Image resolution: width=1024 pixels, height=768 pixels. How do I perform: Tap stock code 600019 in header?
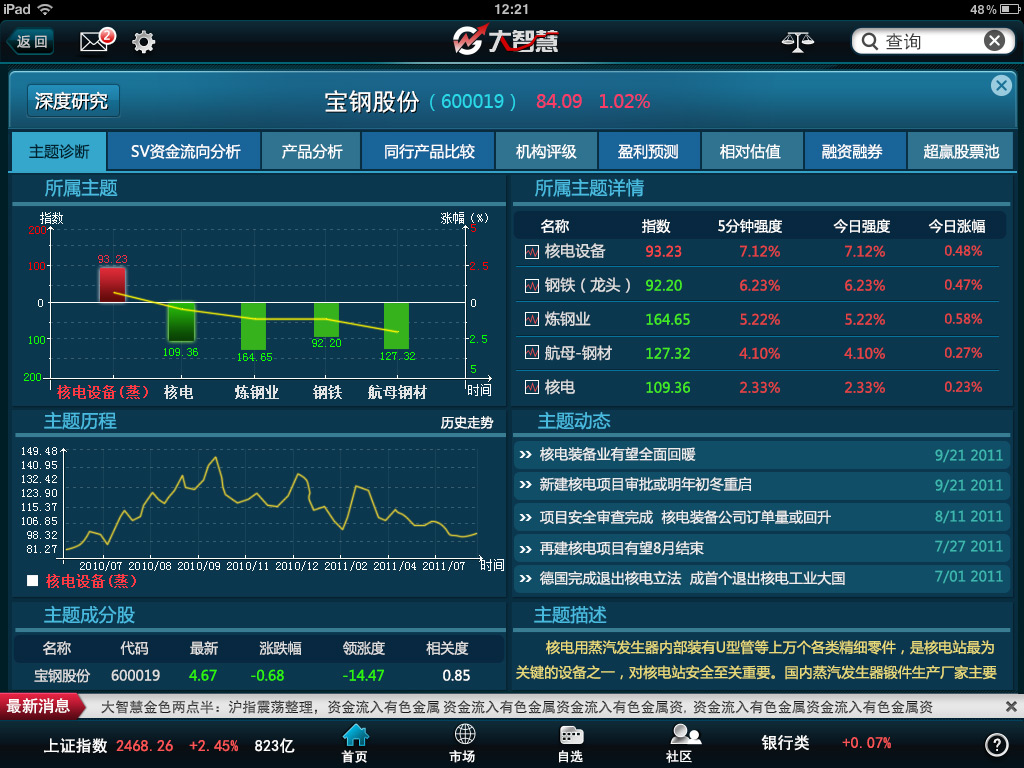(x=473, y=102)
